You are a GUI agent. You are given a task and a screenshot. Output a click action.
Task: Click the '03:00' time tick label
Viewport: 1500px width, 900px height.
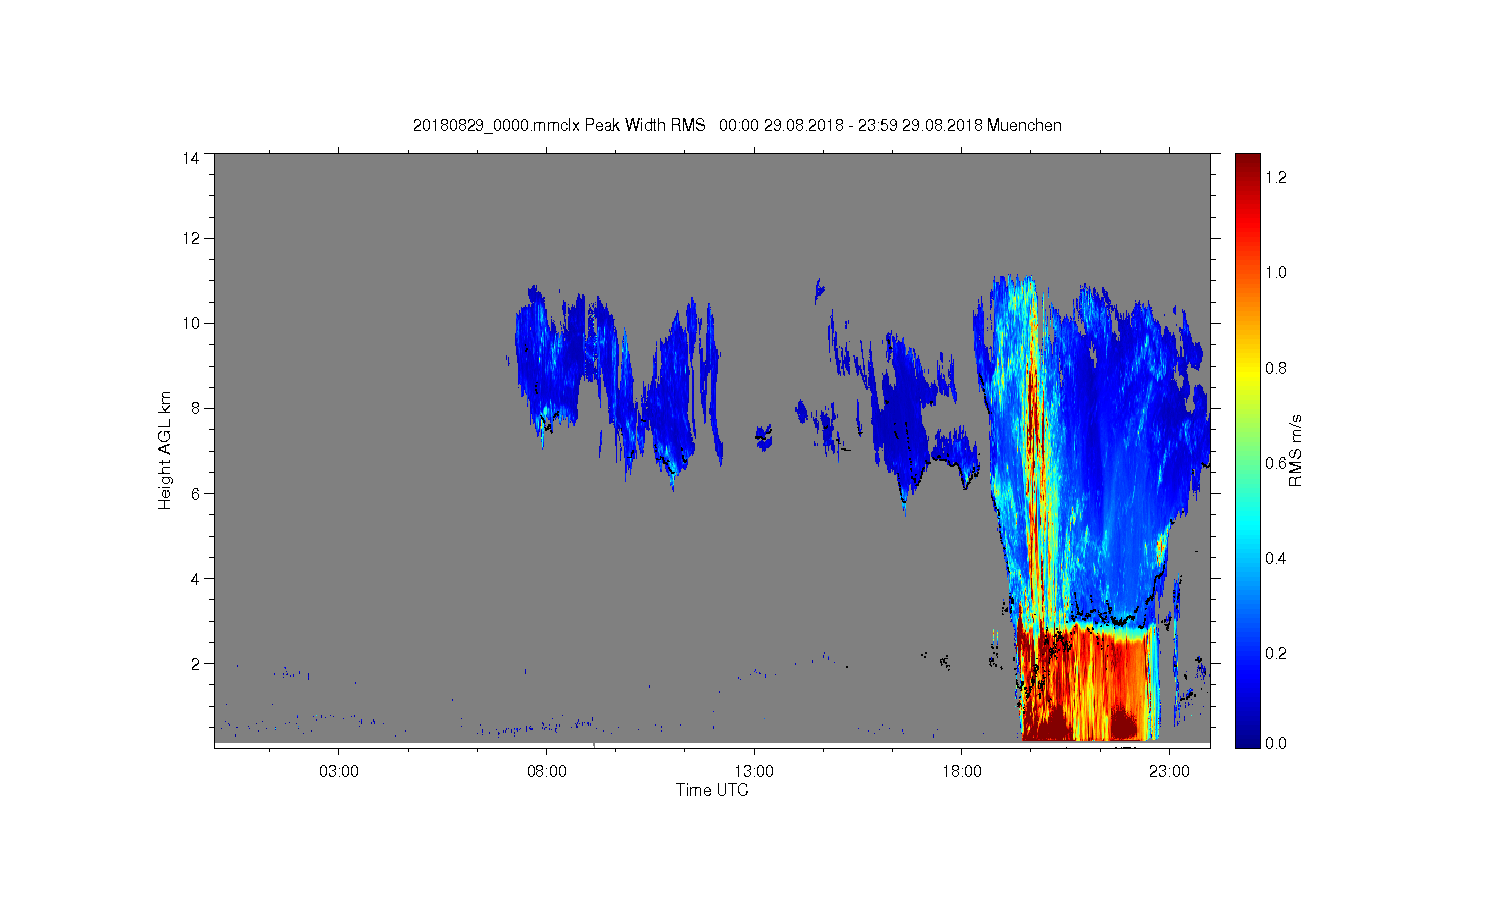(339, 772)
